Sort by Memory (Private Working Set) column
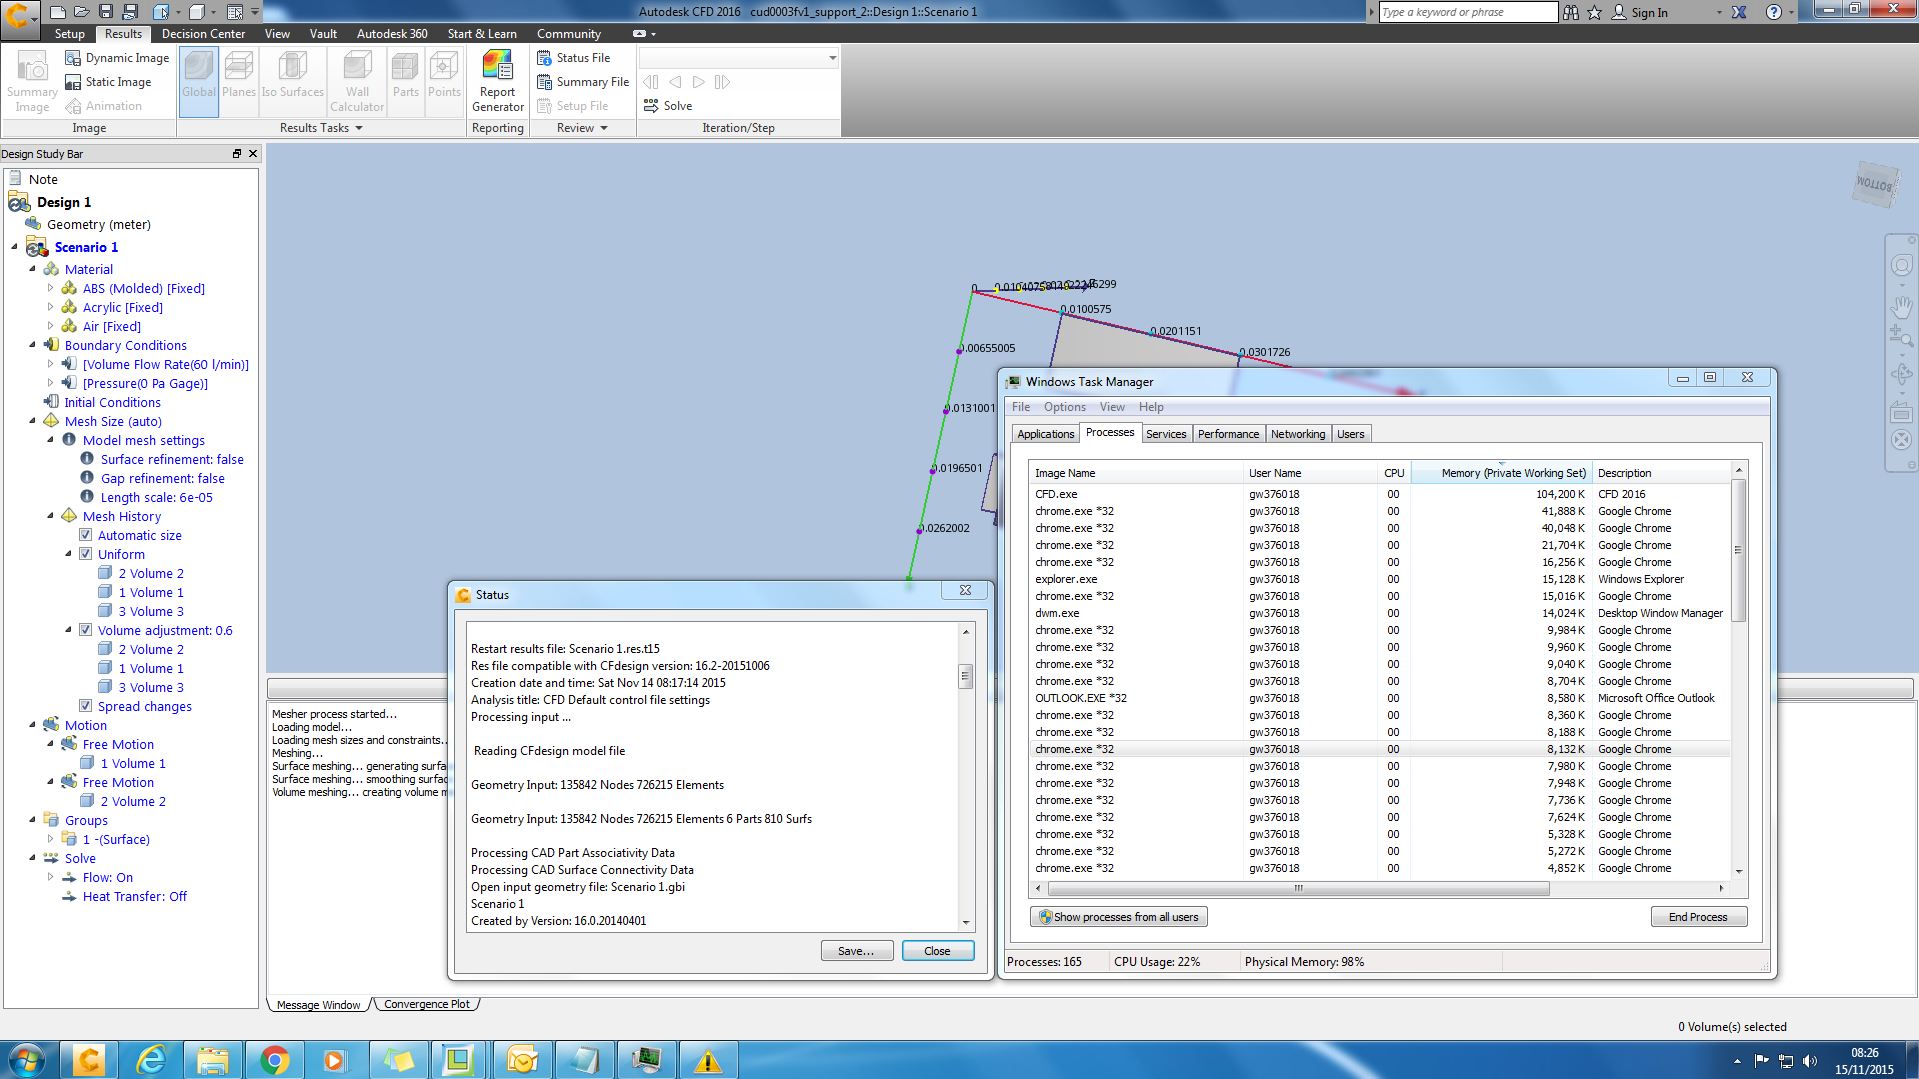The image size is (1919, 1079). pyautogui.click(x=1501, y=473)
